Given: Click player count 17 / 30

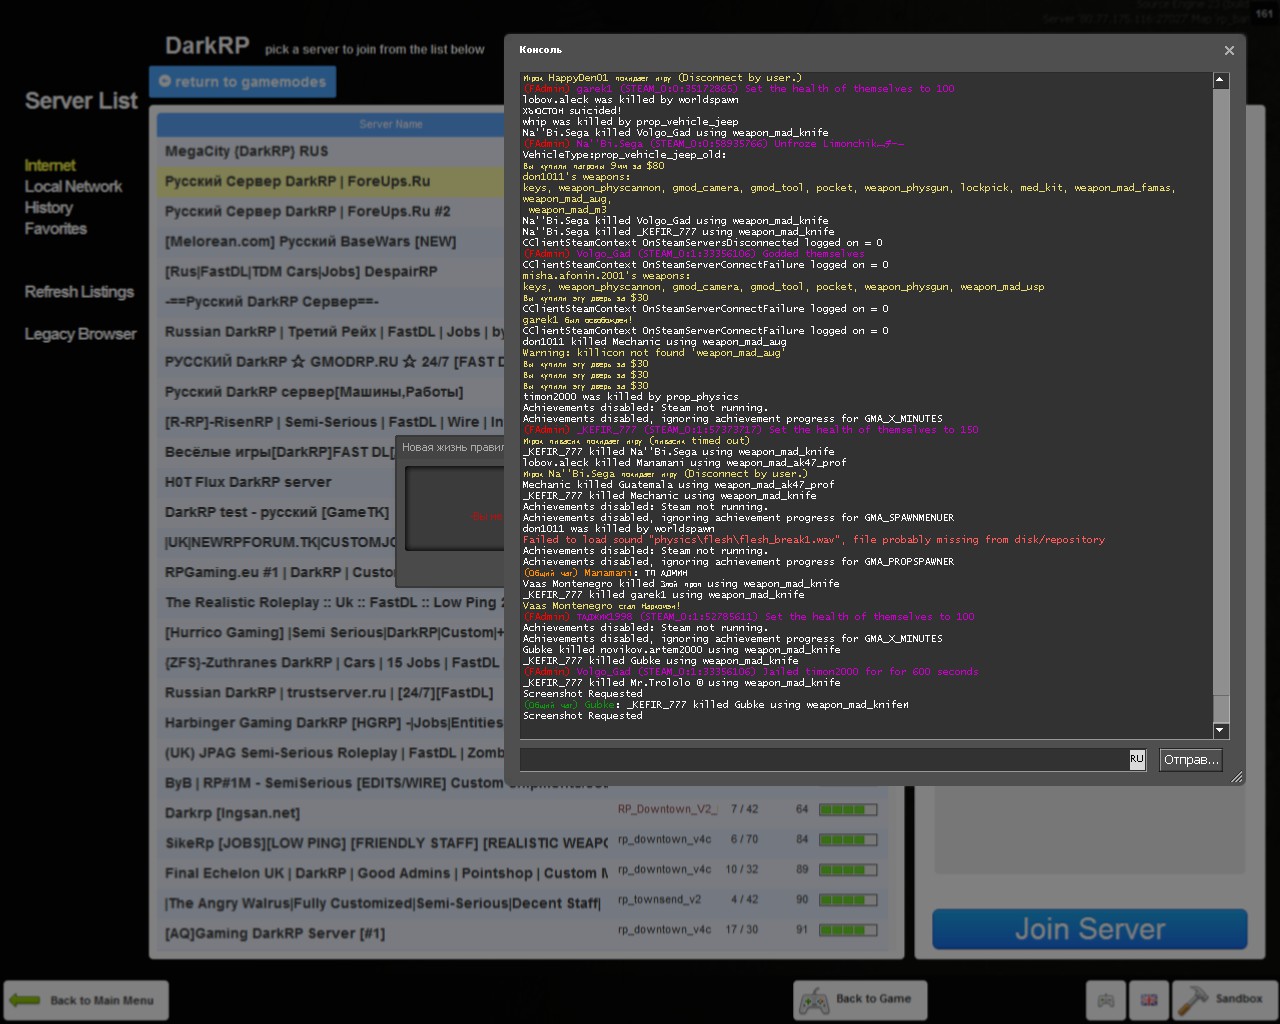Looking at the screenshot, I should (x=742, y=929).
